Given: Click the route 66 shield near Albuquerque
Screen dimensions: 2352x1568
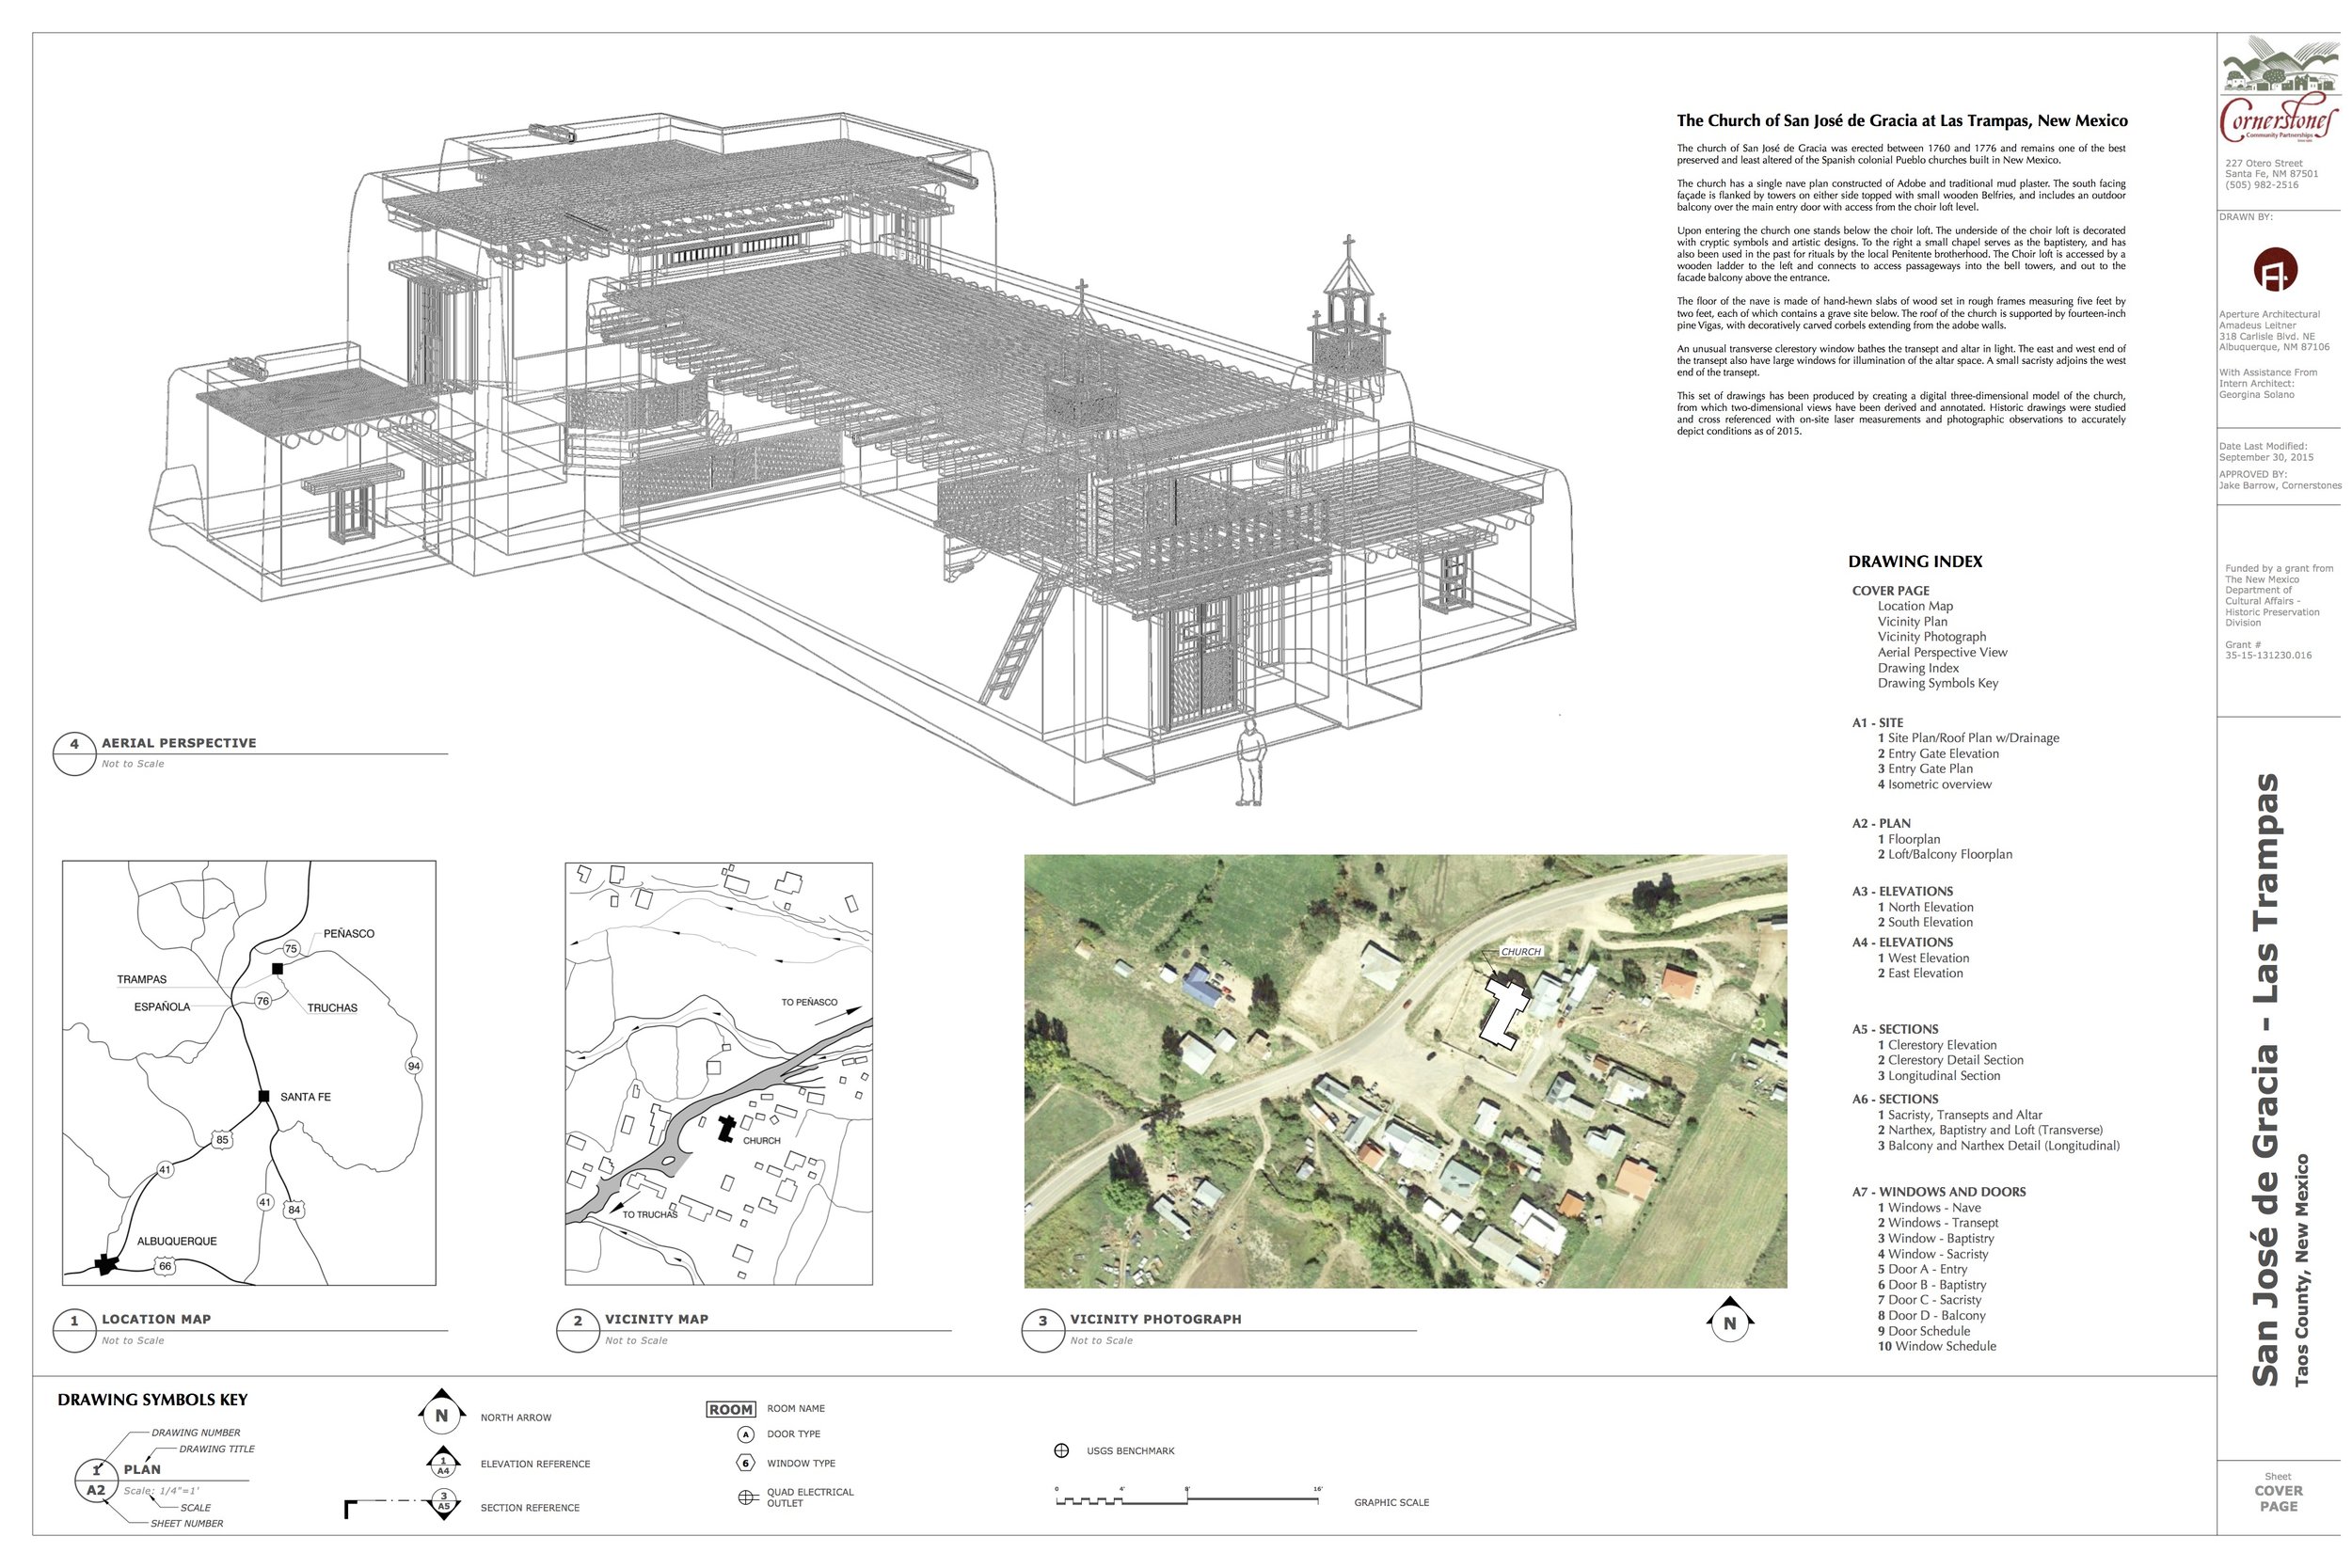Looking at the screenshot, I should pos(165,1266).
